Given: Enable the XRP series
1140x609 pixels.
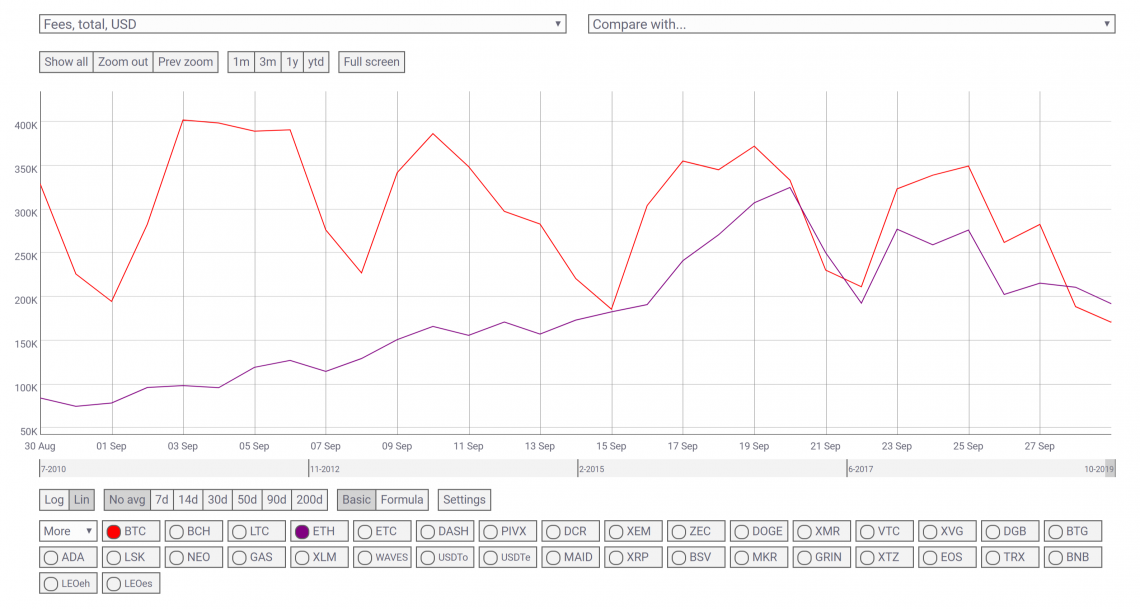Looking at the screenshot, I should click(633, 557).
